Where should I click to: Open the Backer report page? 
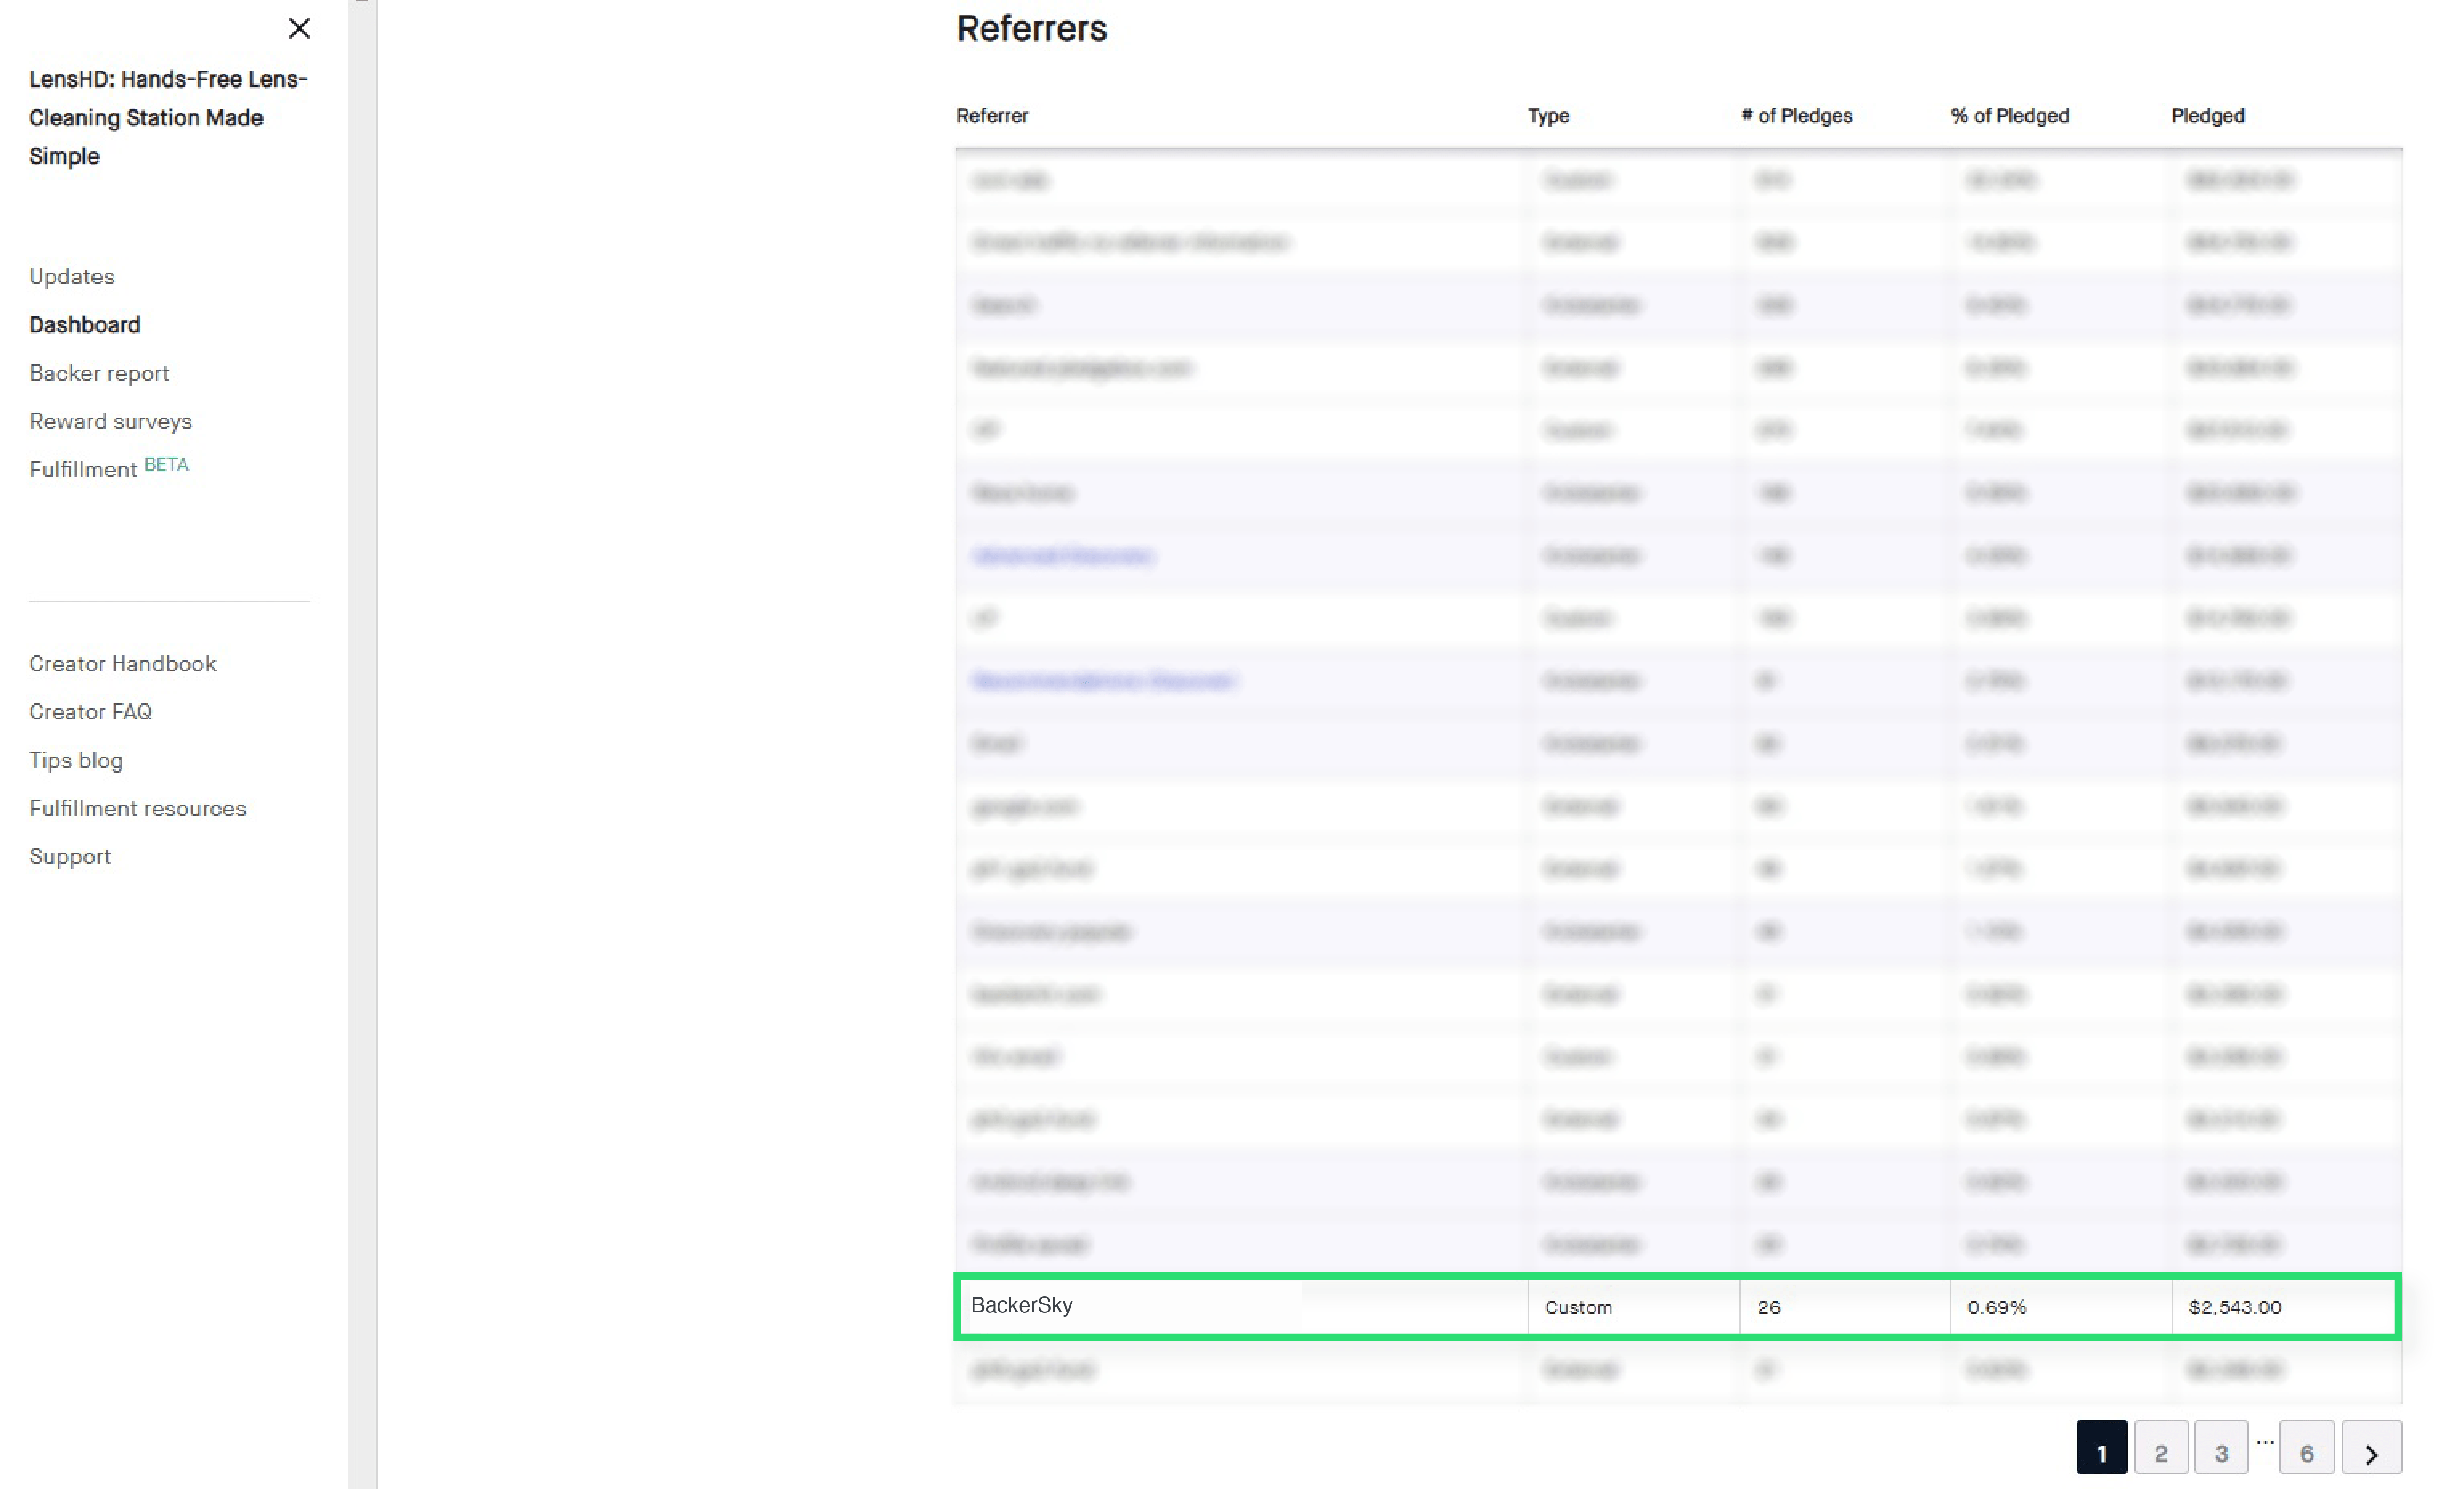click(x=99, y=373)
